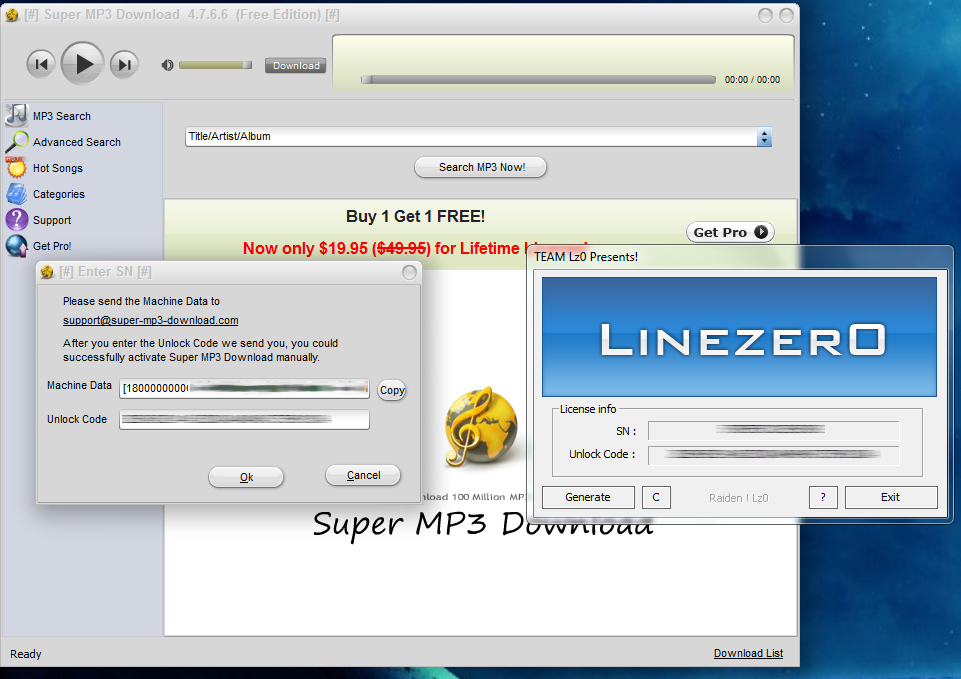The height and width of the screenshot is (679, 961).
Task: Click the Super MP3 Download globe logo
Action: point(481,427)
